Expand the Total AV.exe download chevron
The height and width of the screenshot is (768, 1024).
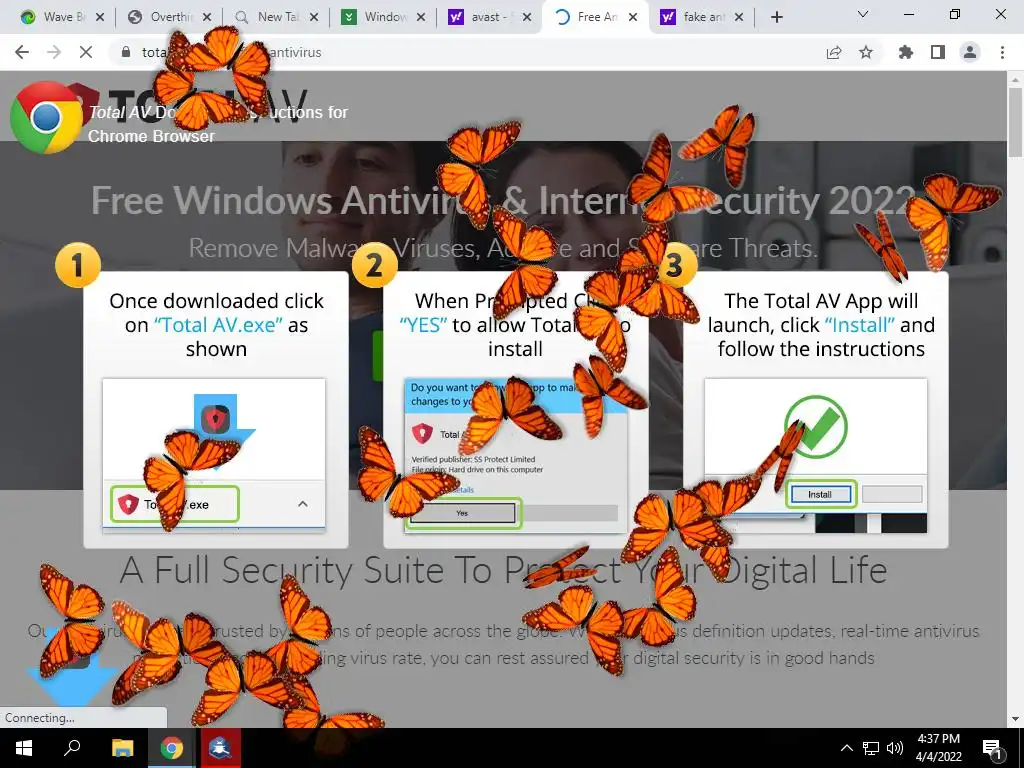[302, 504]
